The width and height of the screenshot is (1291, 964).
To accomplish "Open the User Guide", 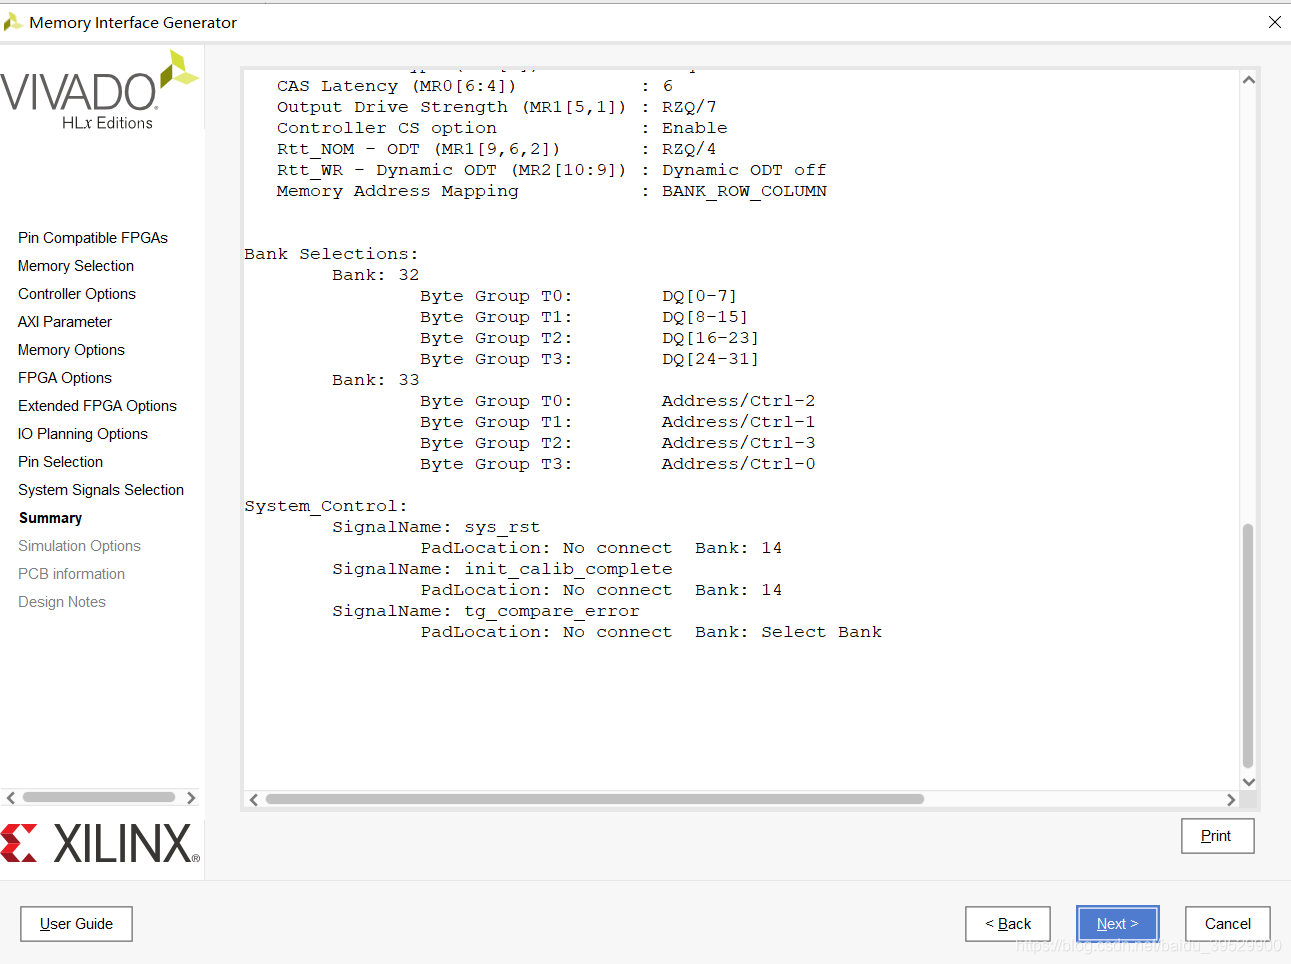I will [76, 924].
